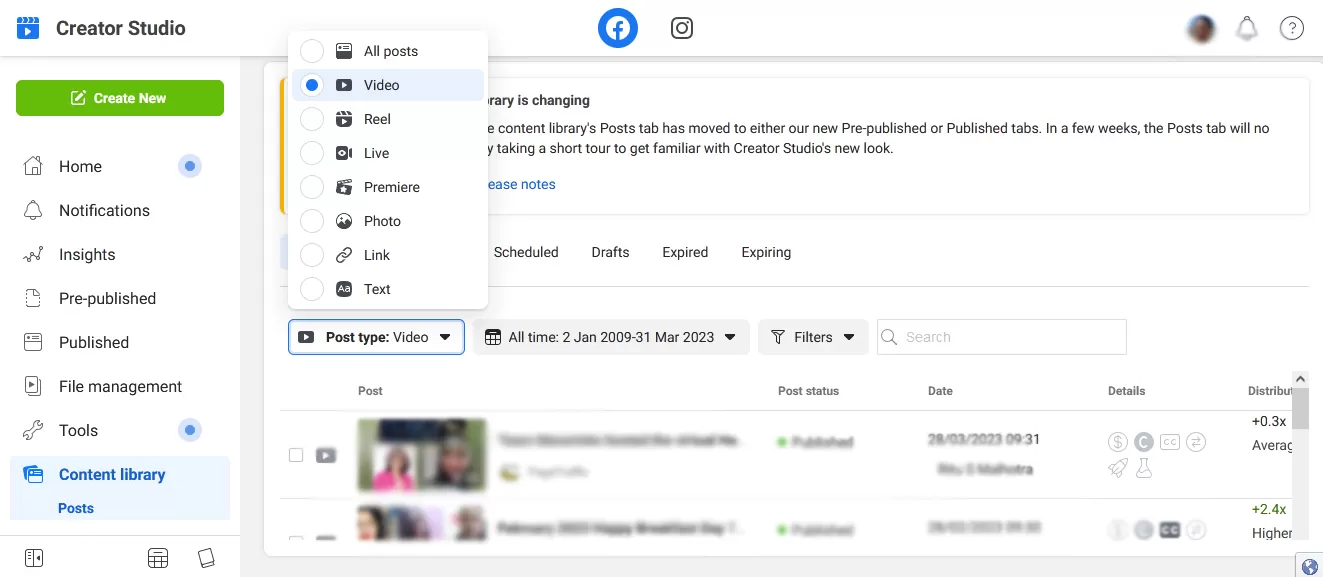Click the Home house icon in sidebar

(x=33, y=166)
